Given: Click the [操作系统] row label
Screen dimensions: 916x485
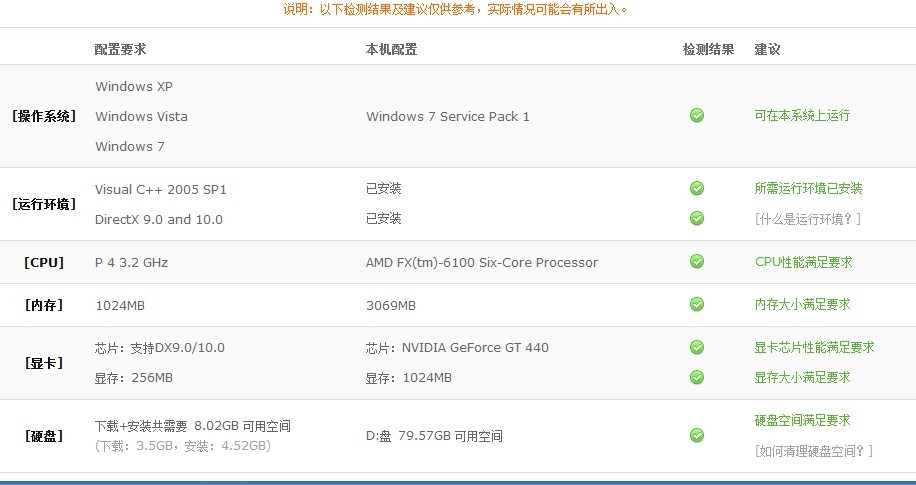Looking at the screenshot, I should point(44,116).
